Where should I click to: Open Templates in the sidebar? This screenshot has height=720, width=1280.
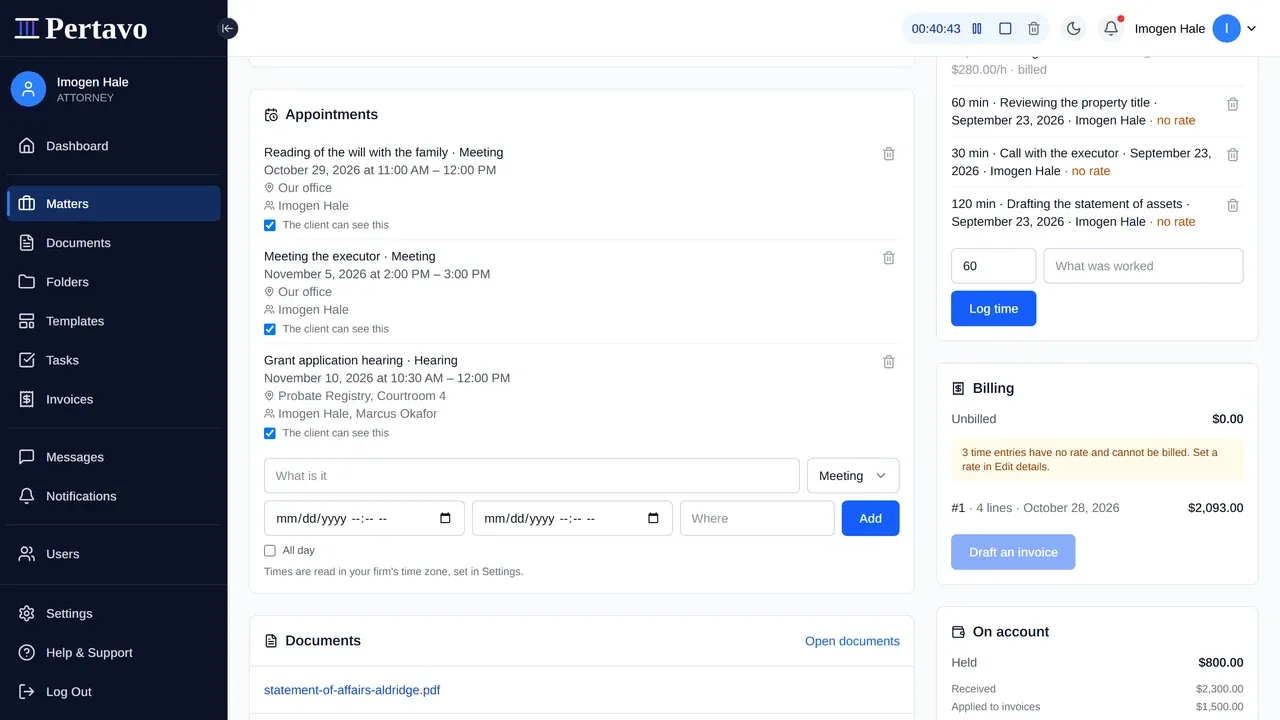[114, 321]
